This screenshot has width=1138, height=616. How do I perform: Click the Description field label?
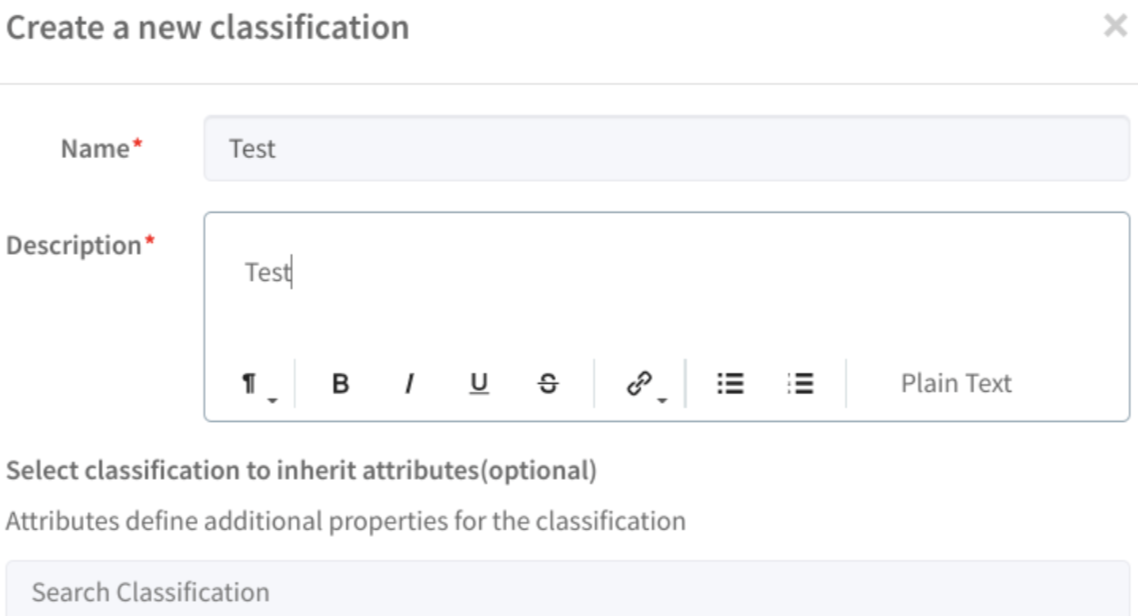[74, 246]
